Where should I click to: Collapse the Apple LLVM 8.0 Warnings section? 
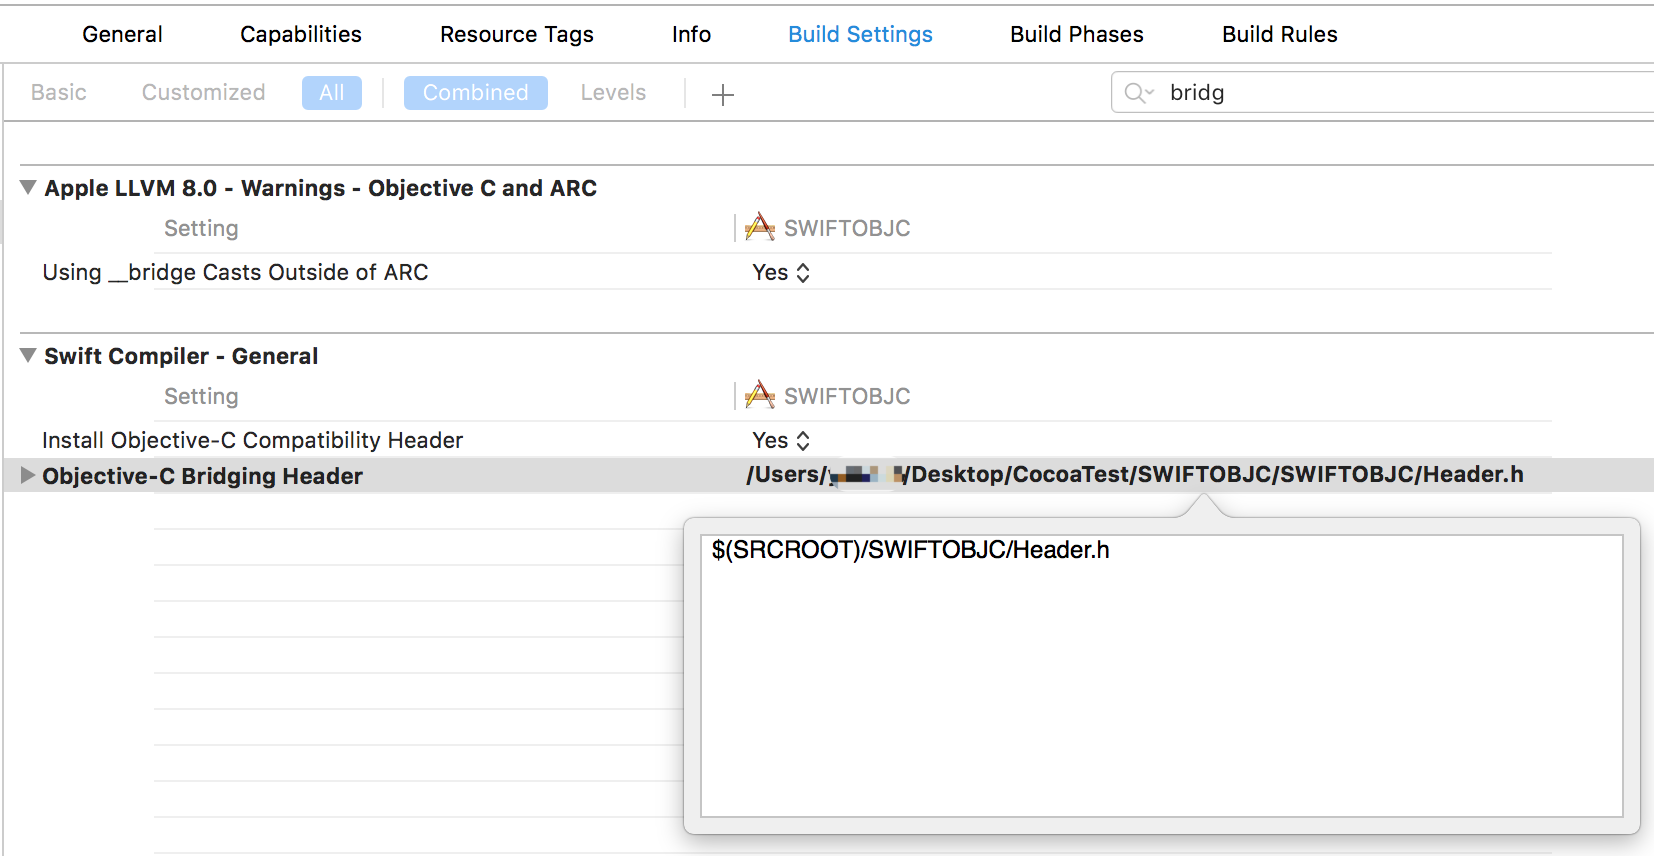(28, 187)
